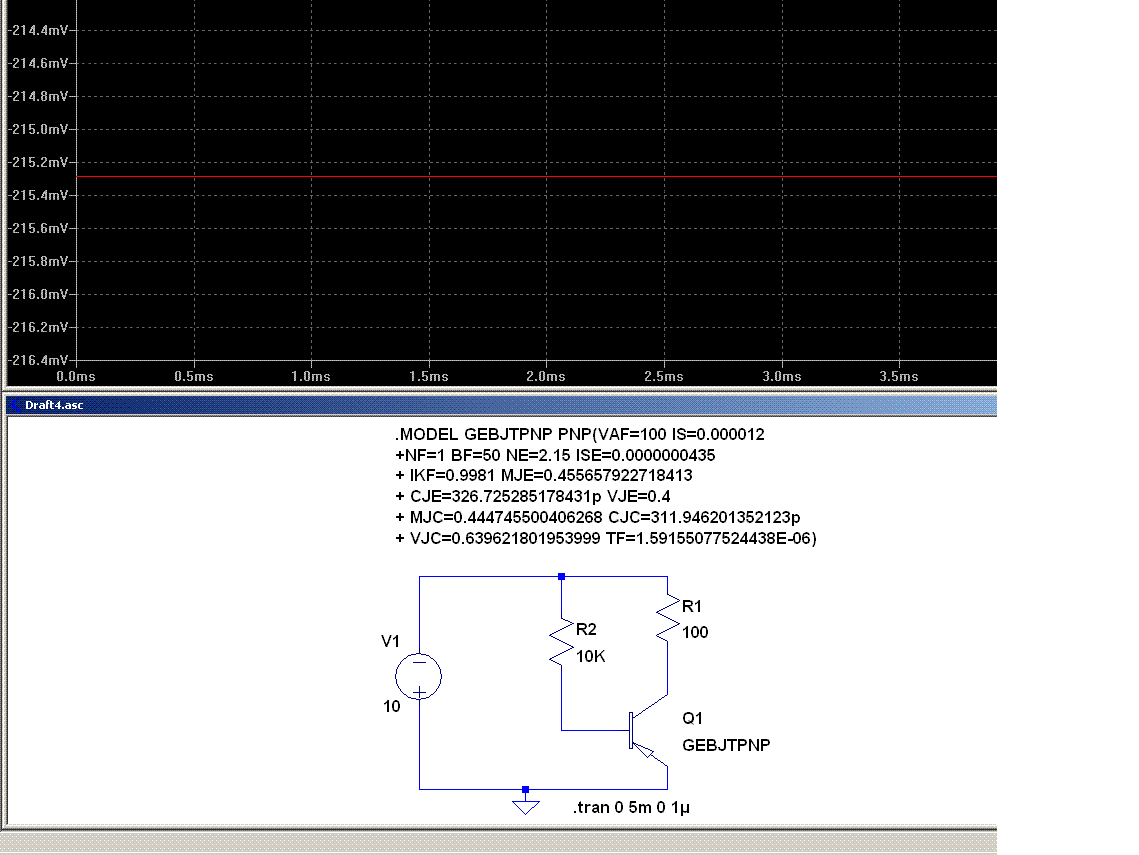
Task: Click the -215.8mV vertical axis label
Action: pyautogui.click(x=38, y=262)
